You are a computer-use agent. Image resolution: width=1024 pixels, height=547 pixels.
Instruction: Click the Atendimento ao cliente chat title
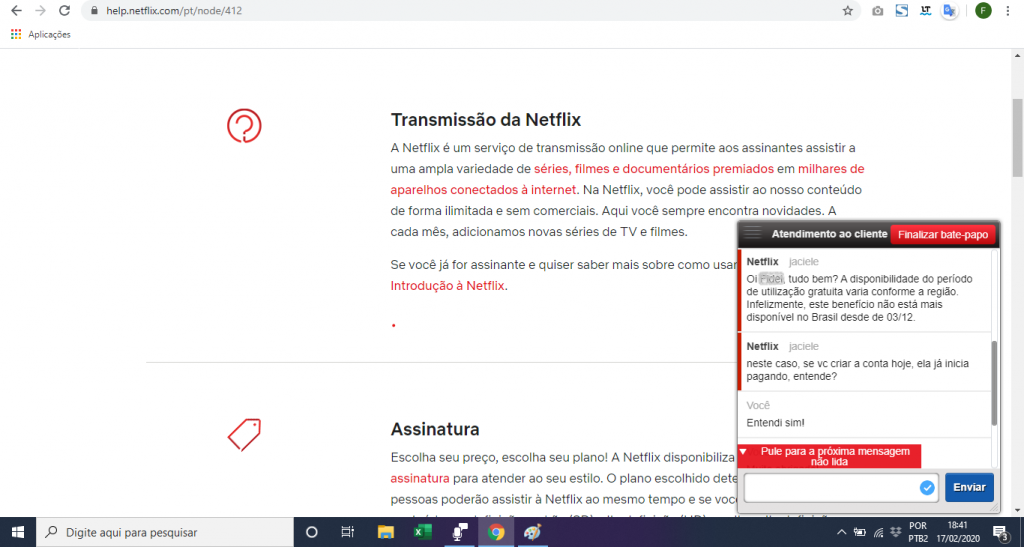pyautogui.click(x=829, y=234)
